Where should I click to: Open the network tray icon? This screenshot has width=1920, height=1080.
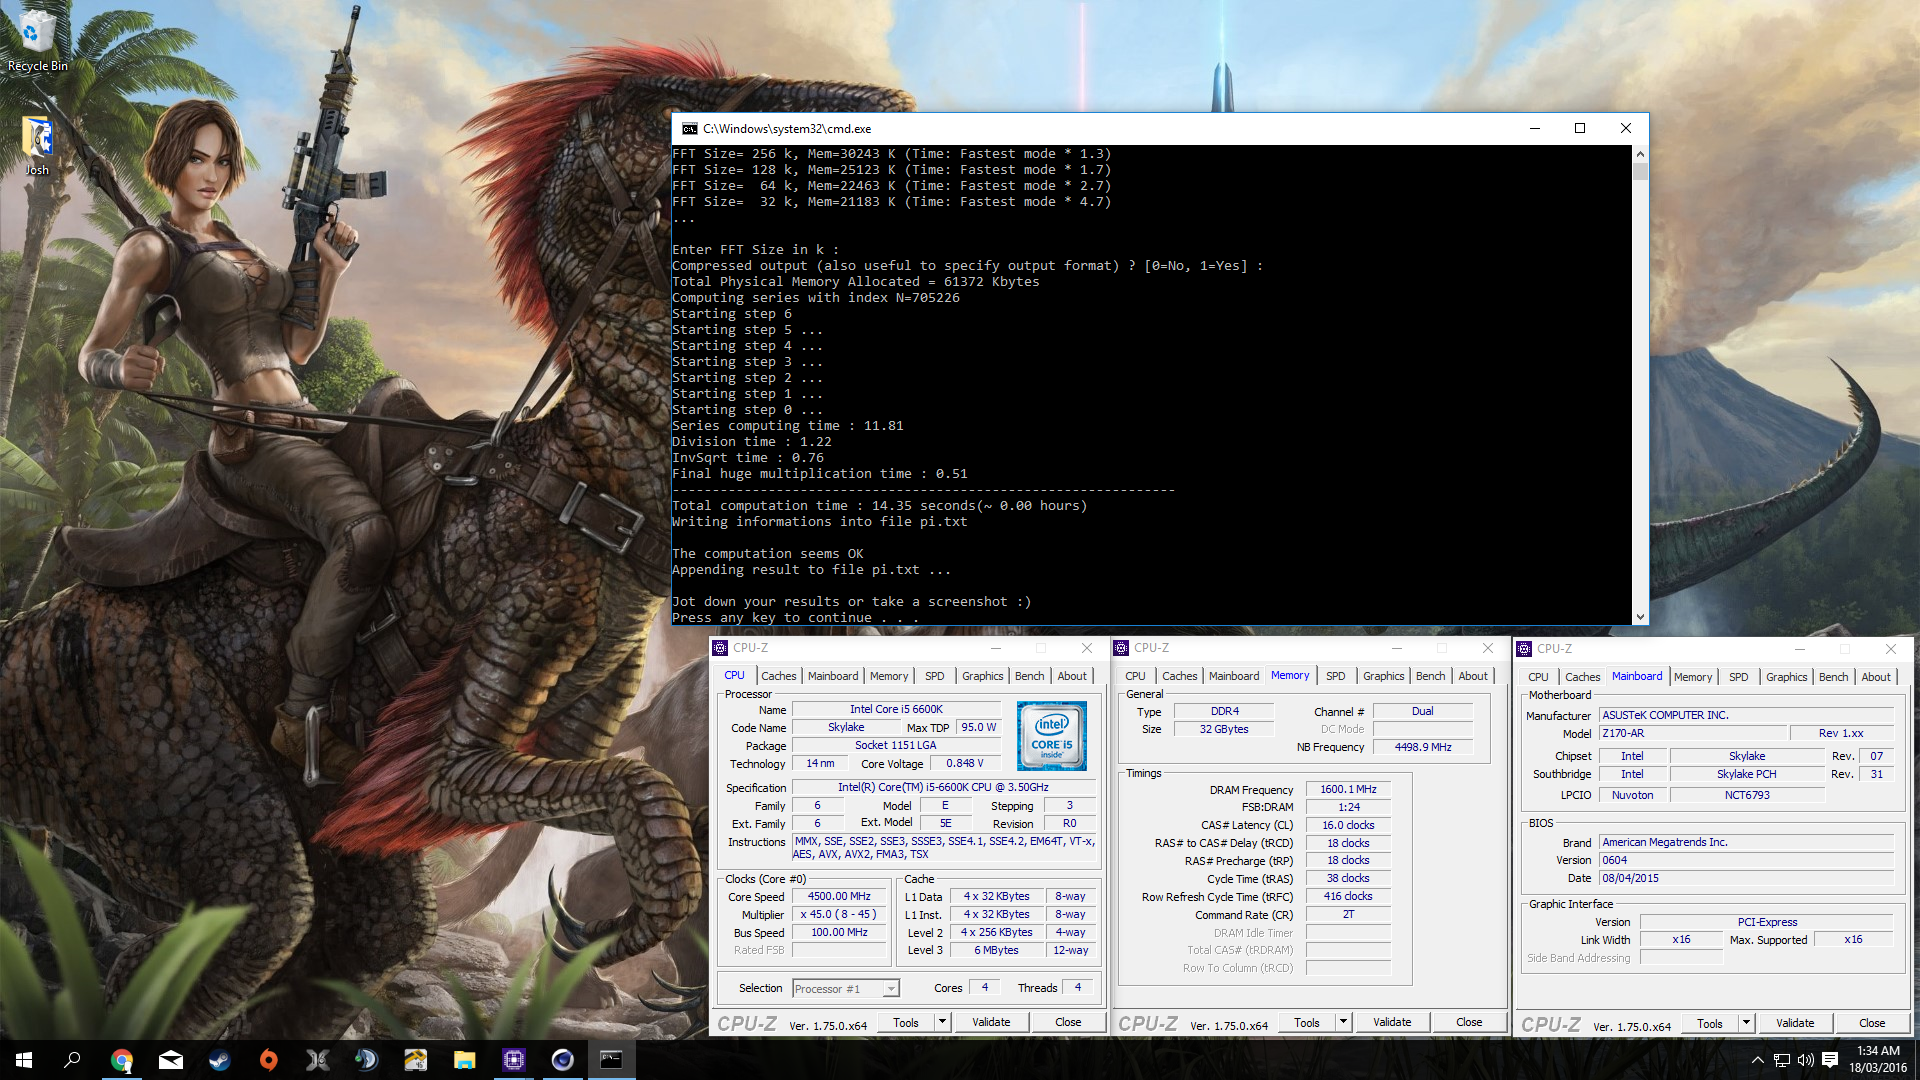[1782, 1060]
